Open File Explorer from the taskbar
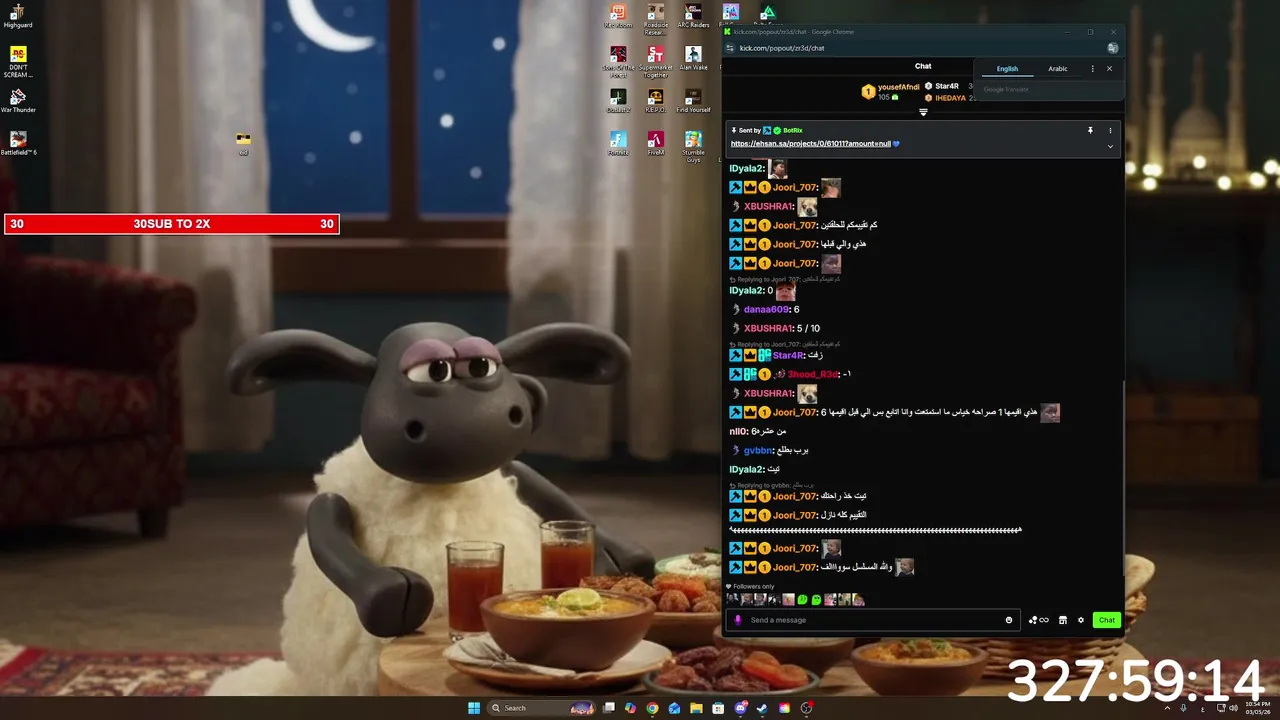Image resolution: width=1280 pixels, height=720 pixels. tap(696, 708)
